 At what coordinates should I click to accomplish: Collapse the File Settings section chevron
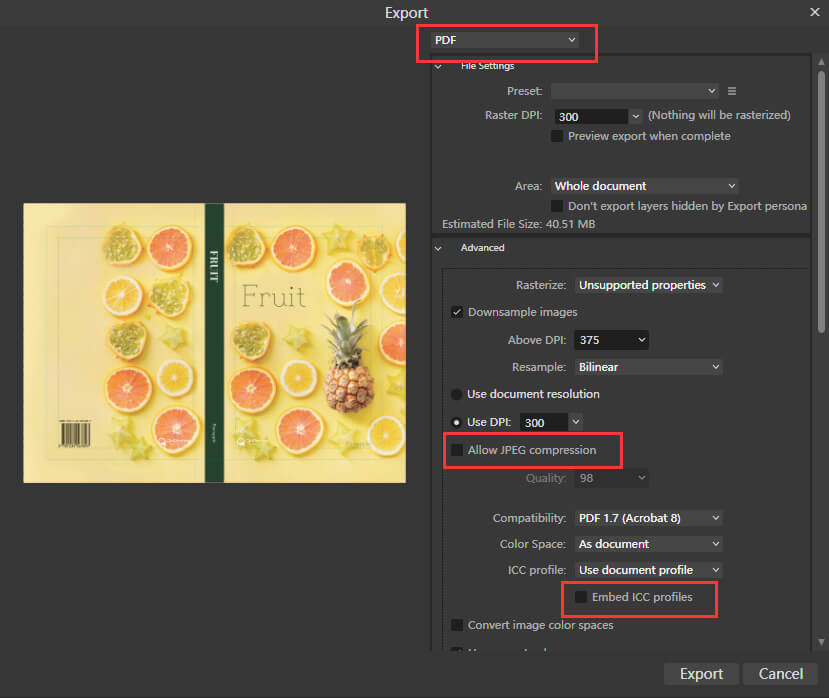438,67
